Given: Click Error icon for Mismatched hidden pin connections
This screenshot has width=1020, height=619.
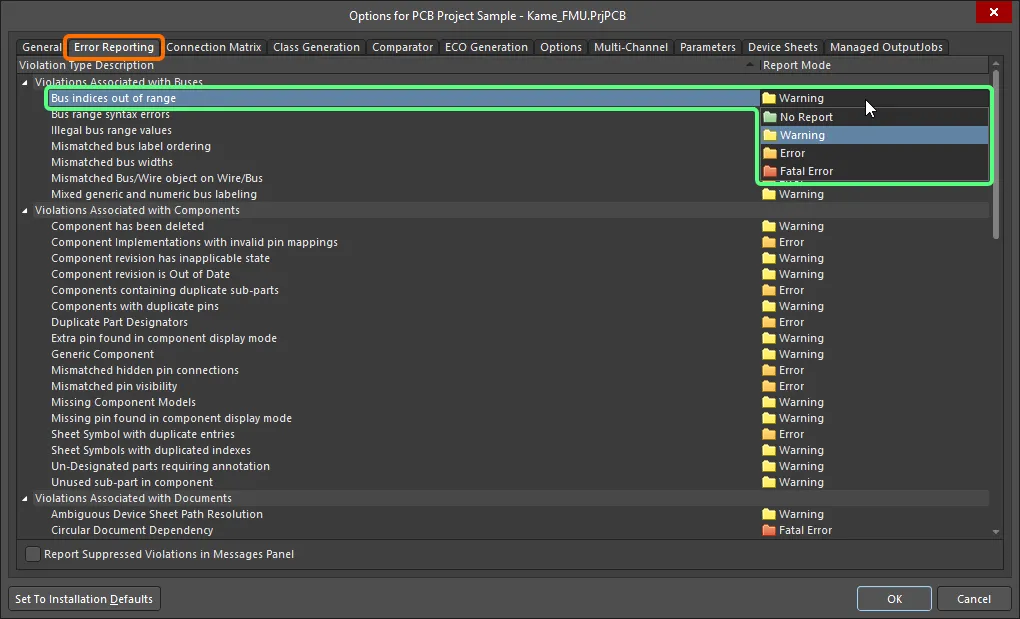Looking at the screenshot, I should [x=769, y=370].
